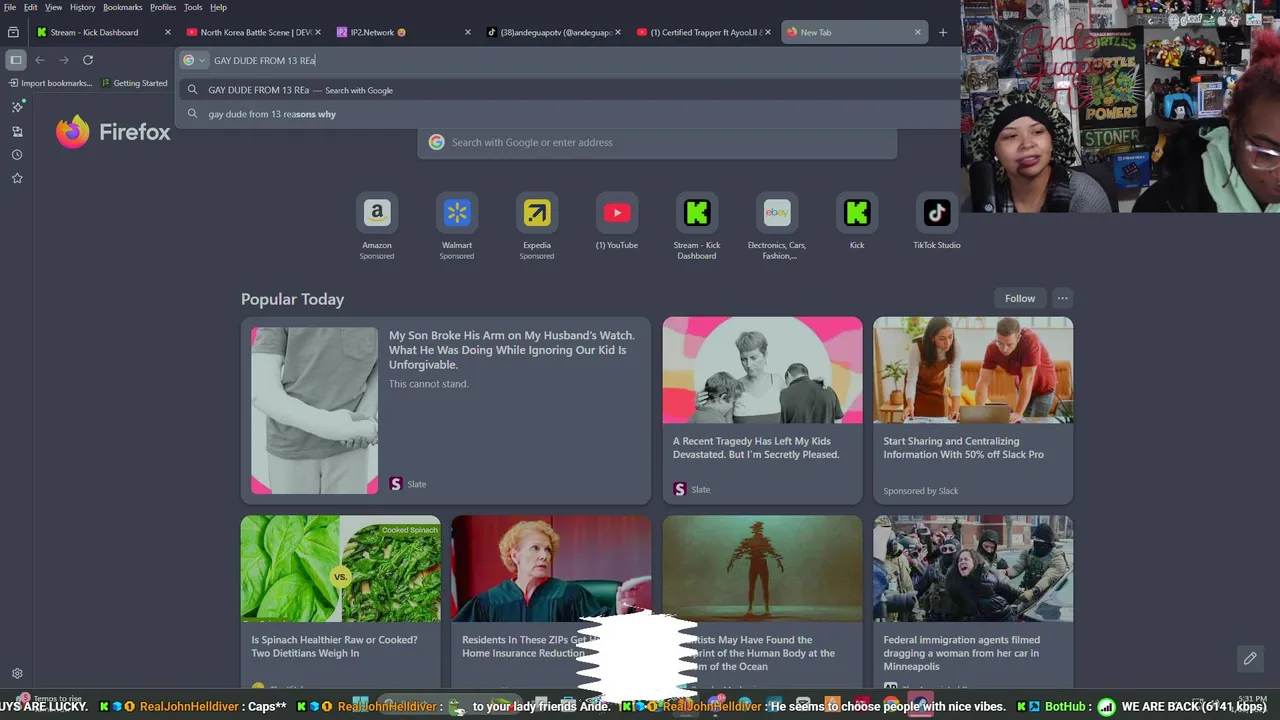Click the judge photo thumbnail
Image resolution: width=1280 pixels, height=720 pixels.
551,569
